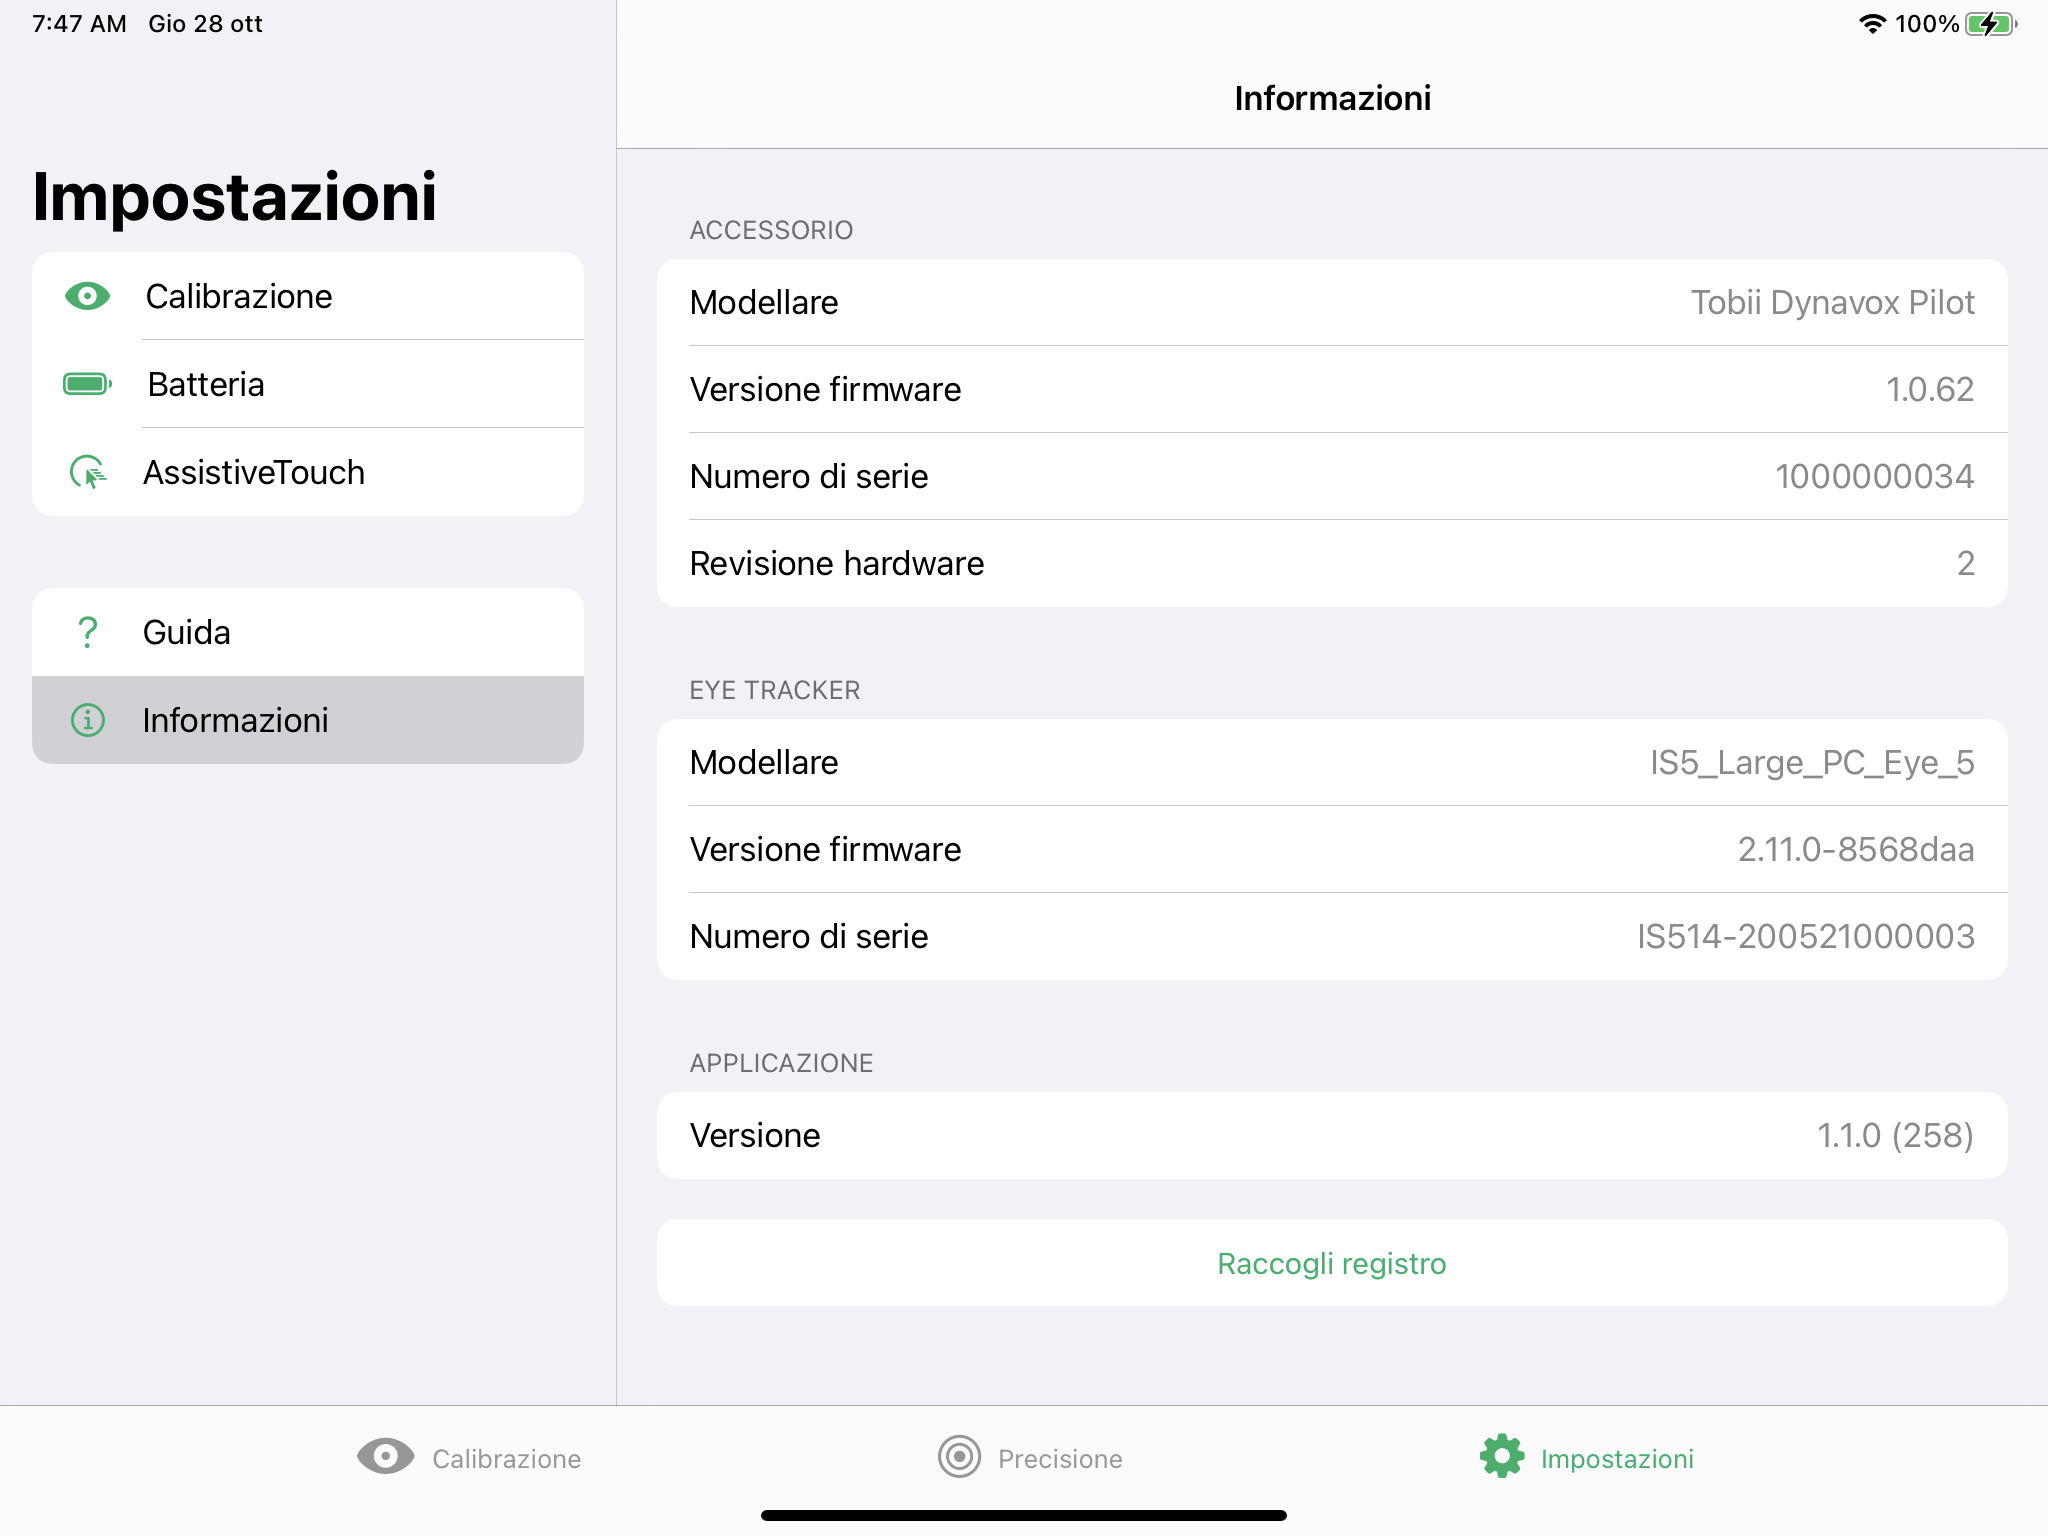
Task: Tap the eye tracker firmware version row
Action: point(1332,849)
